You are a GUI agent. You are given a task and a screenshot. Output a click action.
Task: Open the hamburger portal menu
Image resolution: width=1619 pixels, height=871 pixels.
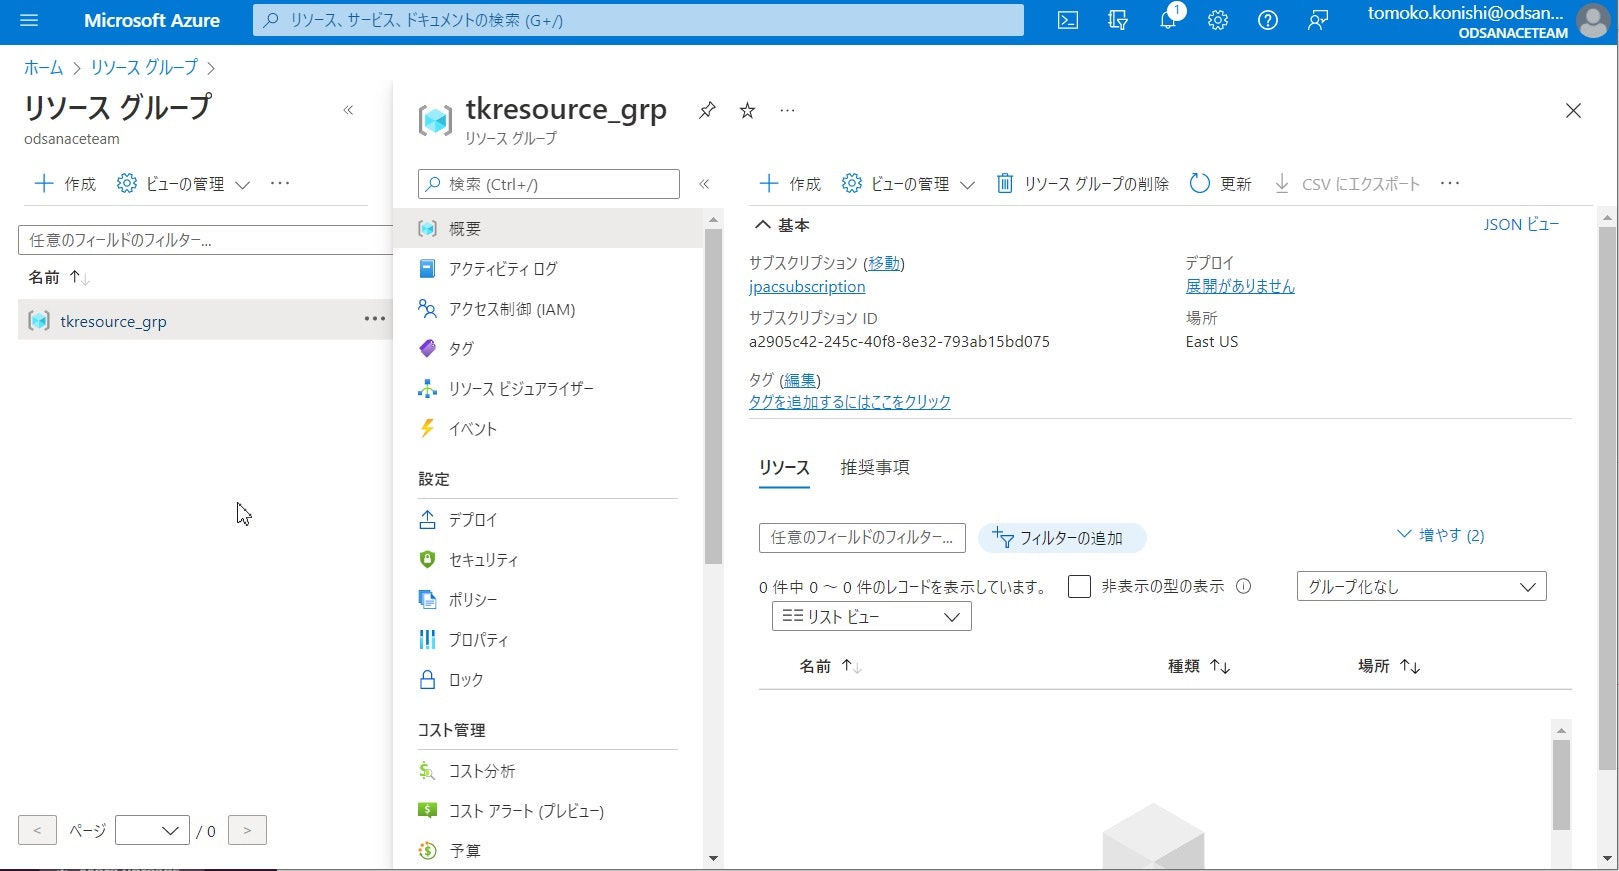pyautogui.click(x=28, y=20)
